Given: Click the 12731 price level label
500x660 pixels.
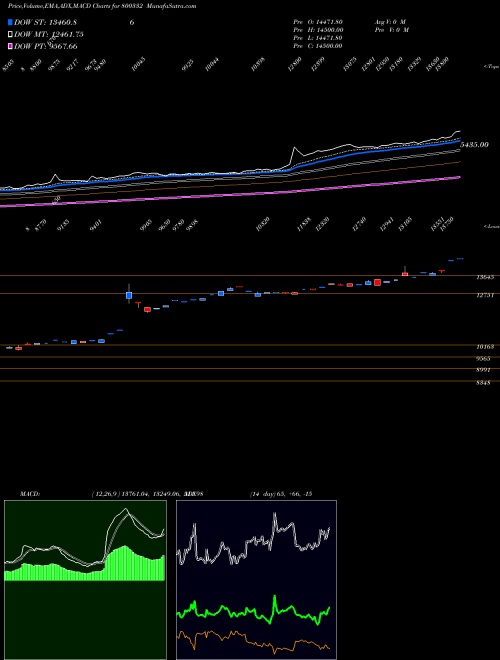Looking at the screenshot, I should coord(485,295).
